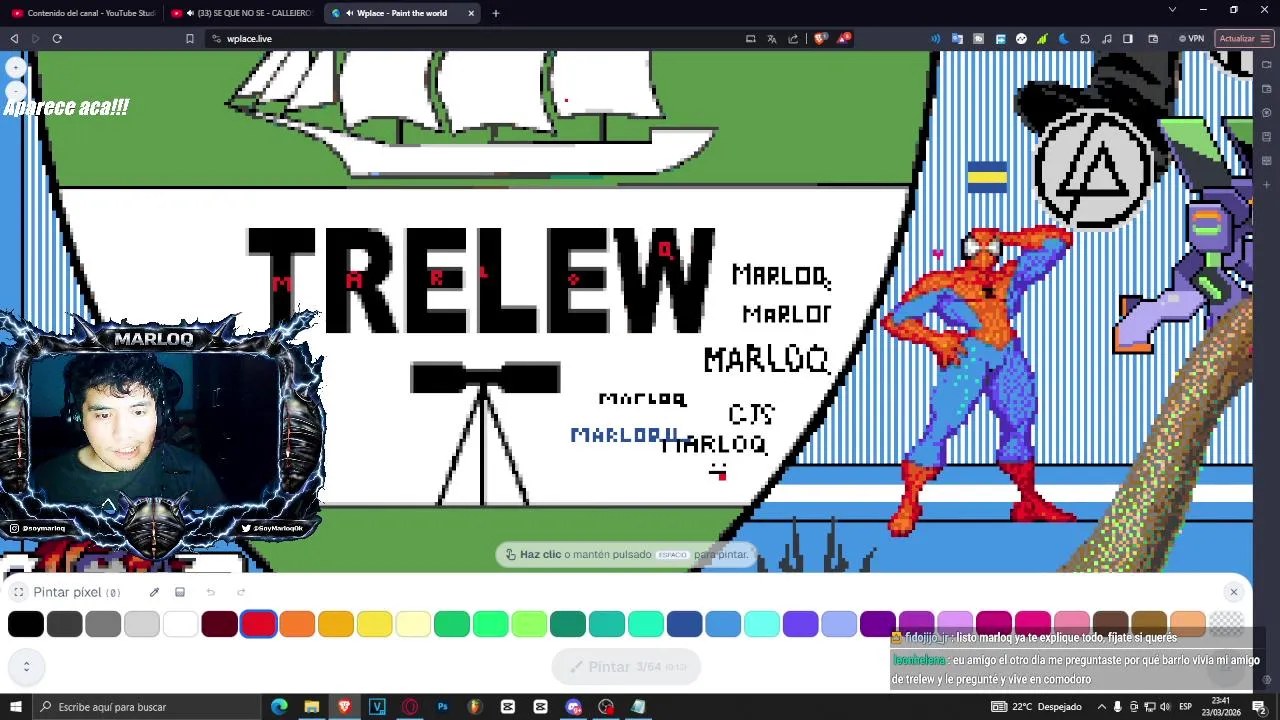
Task: Toggle browser sidebar panel icon
Action: tap(1128, 39)
